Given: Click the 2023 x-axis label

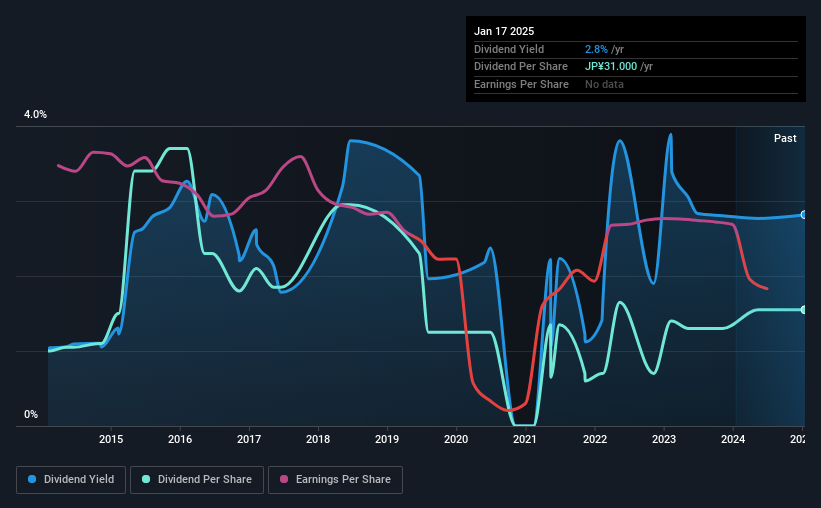Looking at the screenshot, I should coord(664,439).
